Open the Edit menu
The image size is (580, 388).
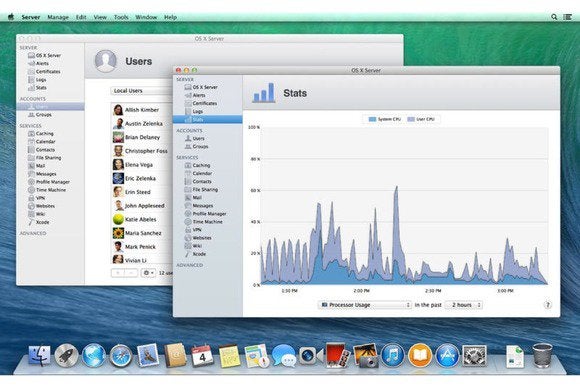(x=81, y=17)
